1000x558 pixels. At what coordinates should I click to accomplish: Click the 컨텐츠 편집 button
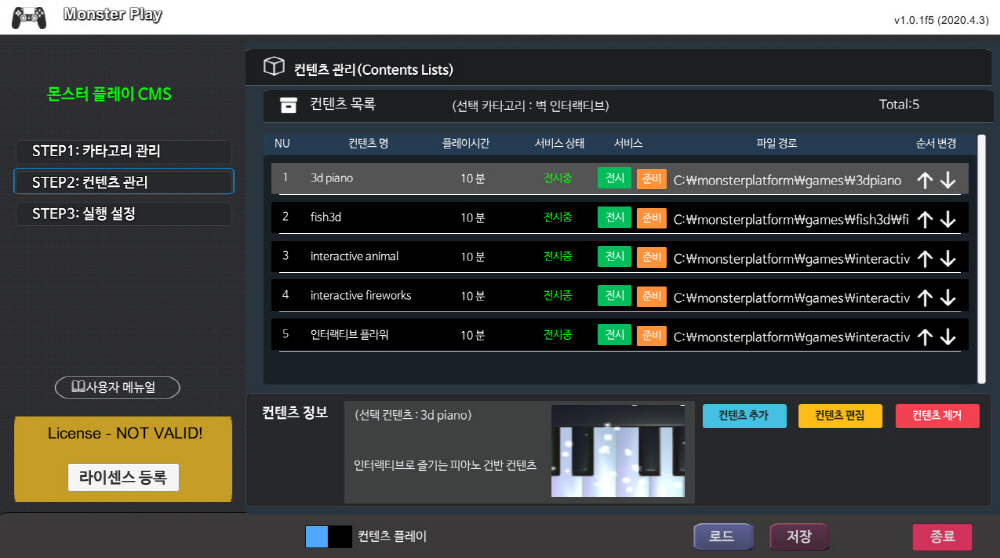(x=840, y=416)
